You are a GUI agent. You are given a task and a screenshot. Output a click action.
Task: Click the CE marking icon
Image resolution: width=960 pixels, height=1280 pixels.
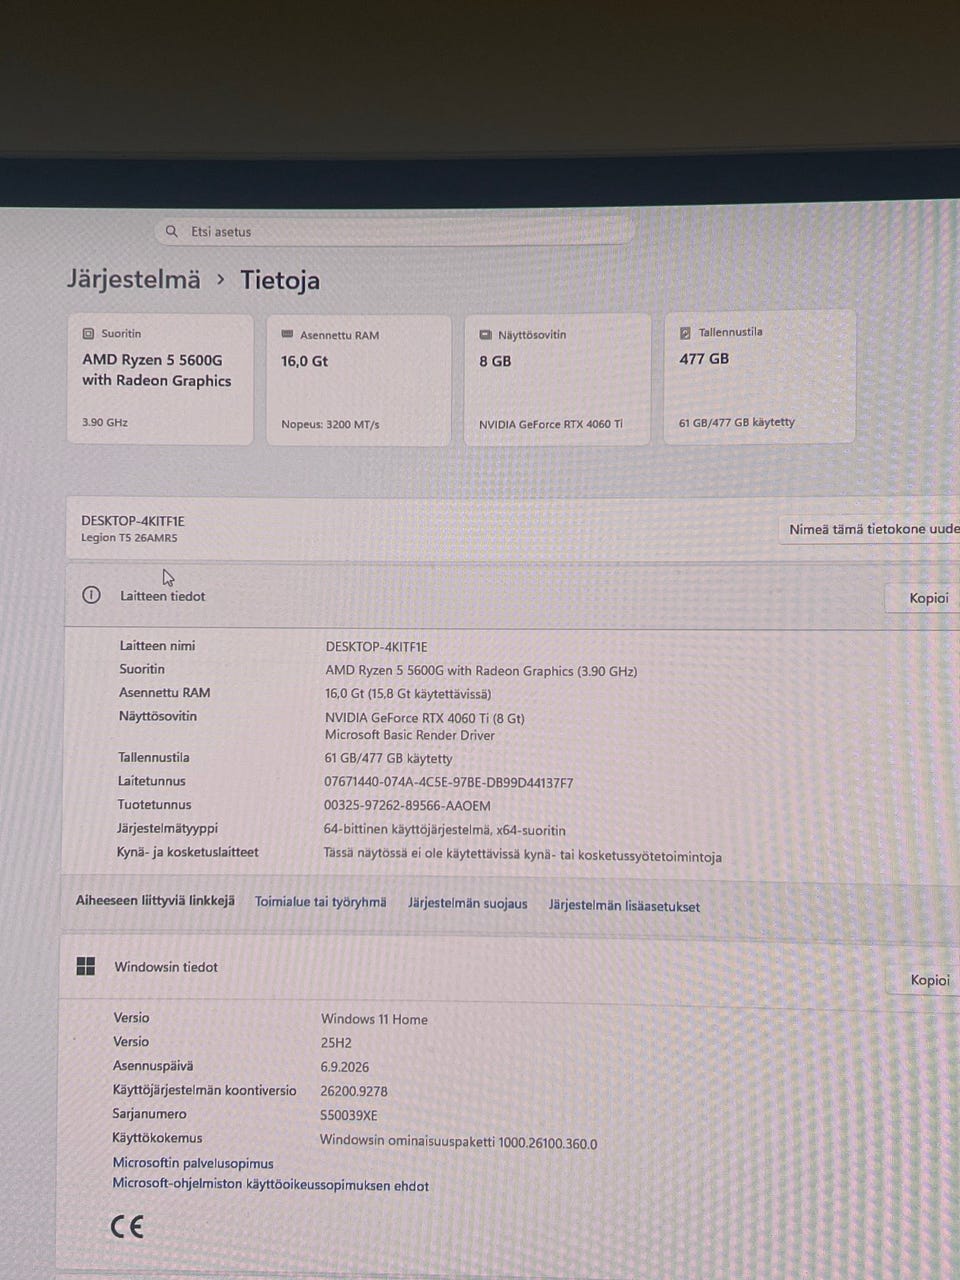[x=127, y=1227]
